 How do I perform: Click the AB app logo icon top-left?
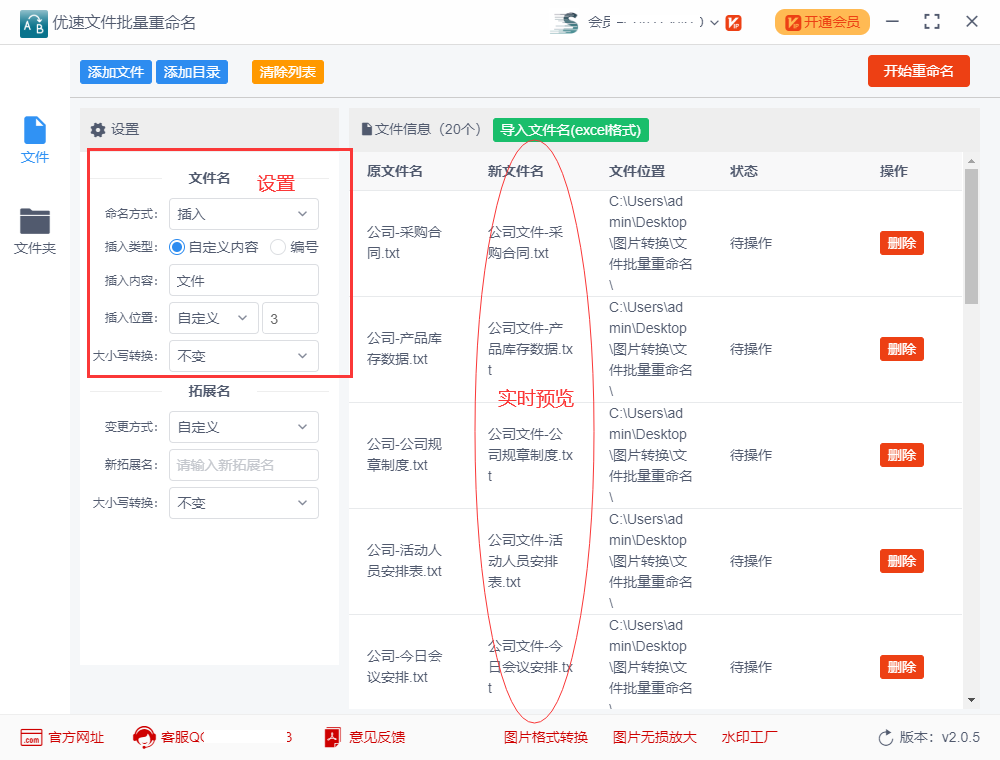tap(32, 22)
